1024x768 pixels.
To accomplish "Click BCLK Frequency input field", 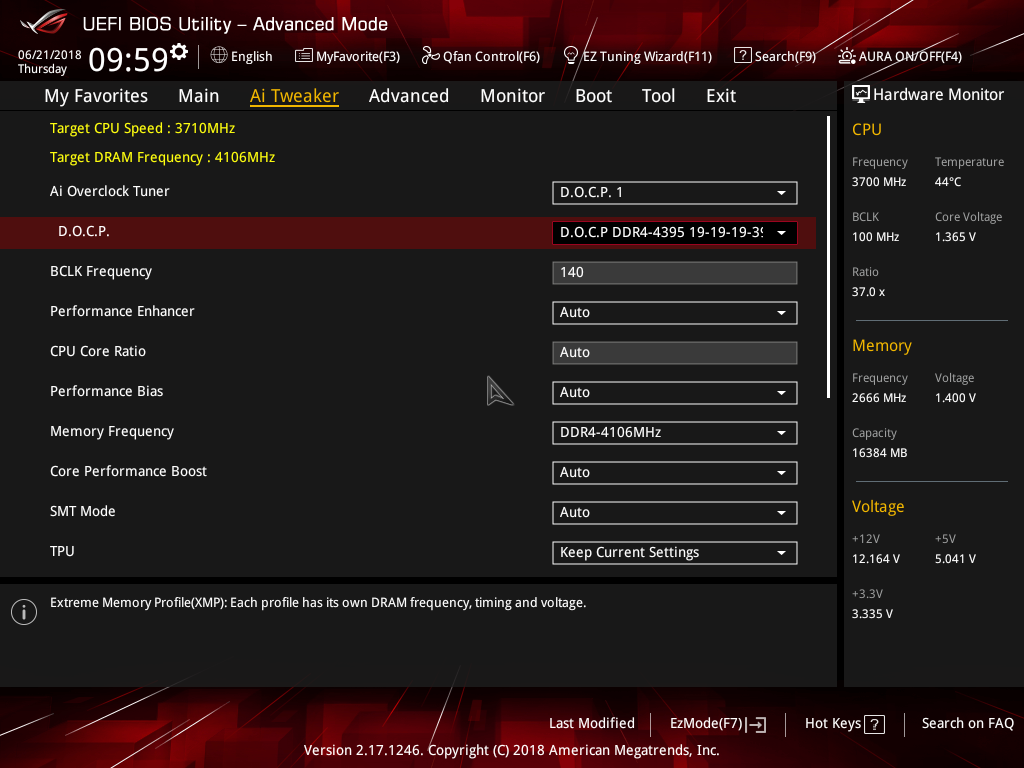I will pos(675,272).
